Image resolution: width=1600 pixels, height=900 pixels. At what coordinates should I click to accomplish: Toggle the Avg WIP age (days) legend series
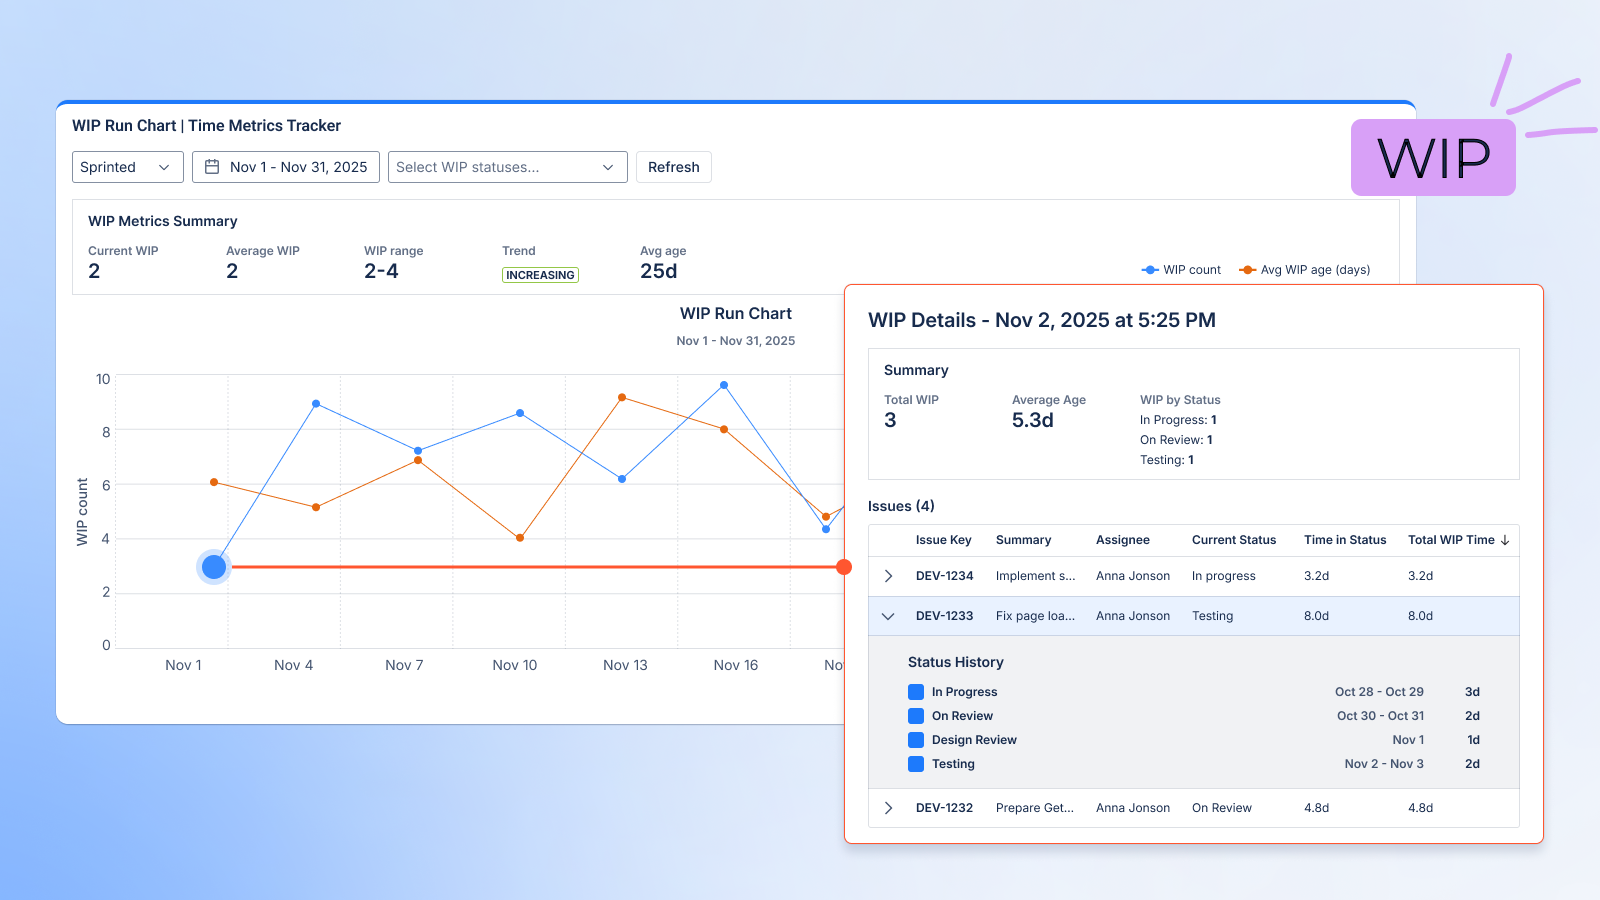click(1305, 270)
